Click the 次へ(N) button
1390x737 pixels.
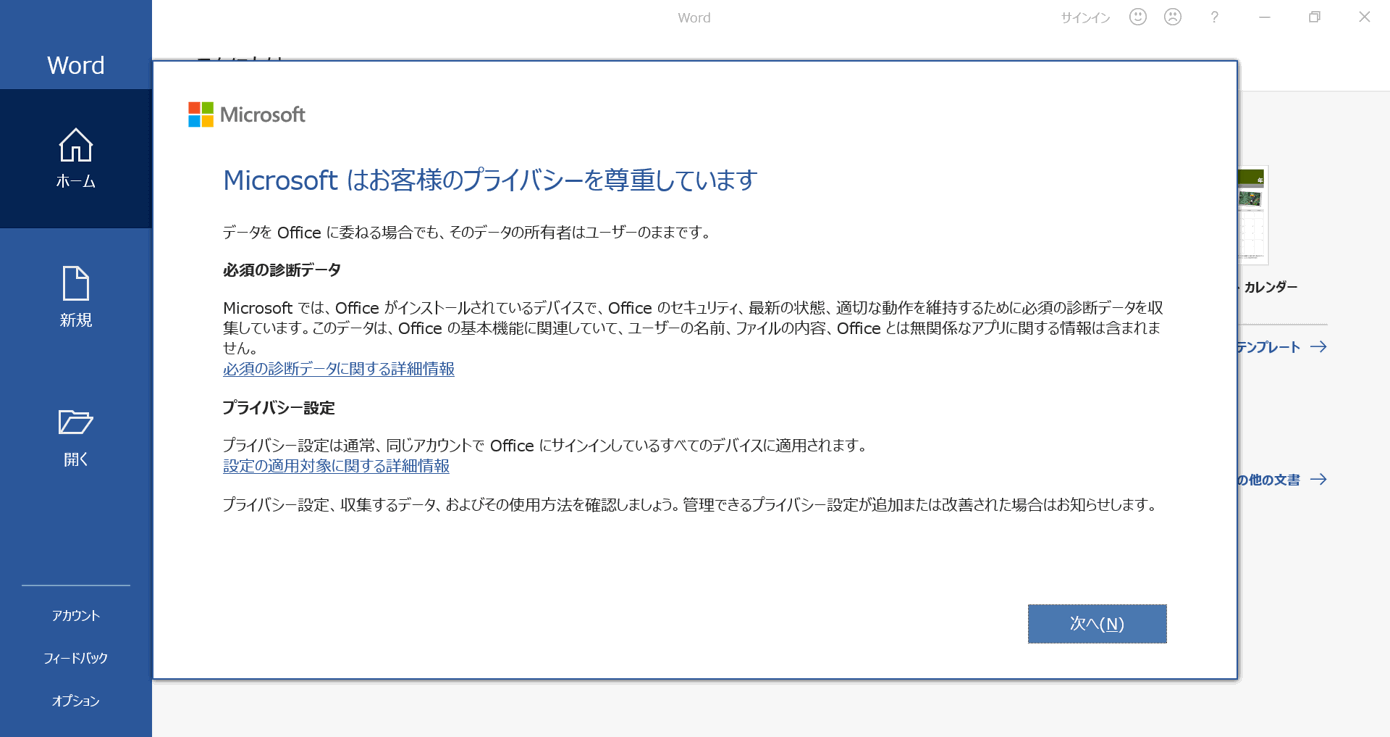pyautogui.click(x=1097, y=624)
